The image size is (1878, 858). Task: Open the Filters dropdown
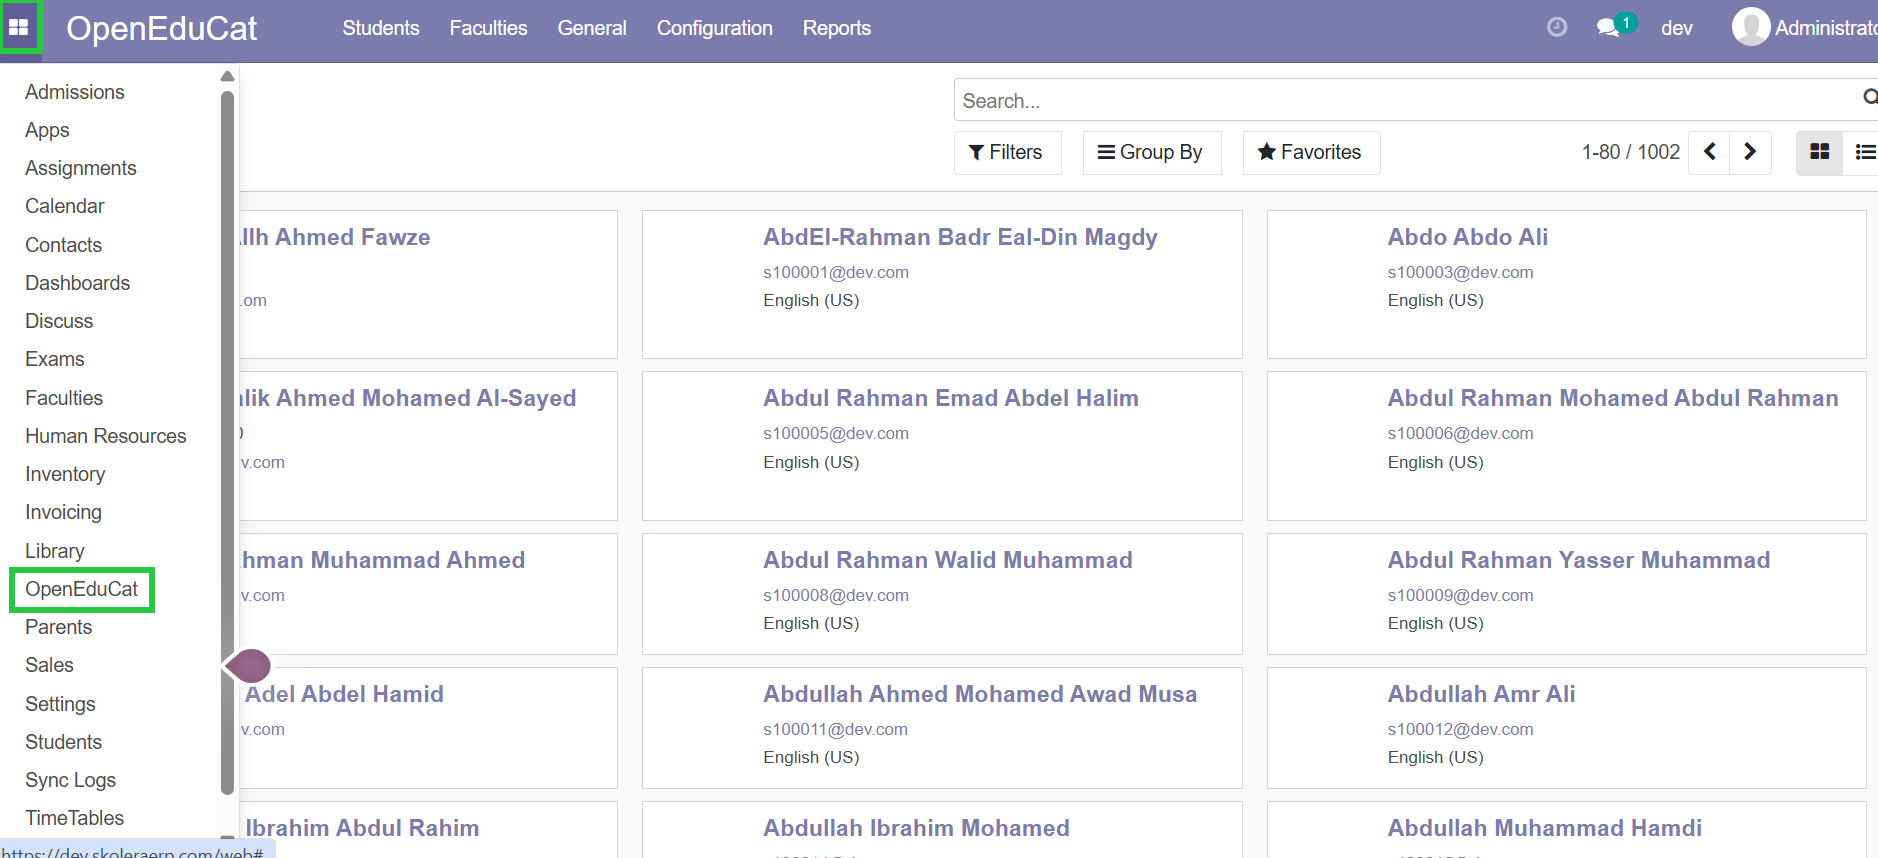tap(1007, 152)
